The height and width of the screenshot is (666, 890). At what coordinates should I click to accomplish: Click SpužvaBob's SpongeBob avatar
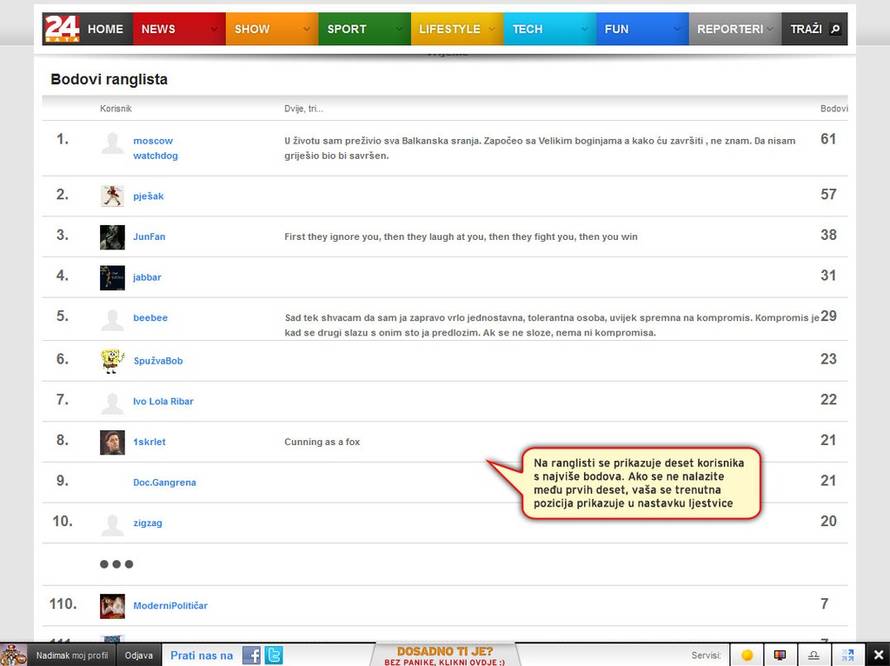click(x=112, y=360)
